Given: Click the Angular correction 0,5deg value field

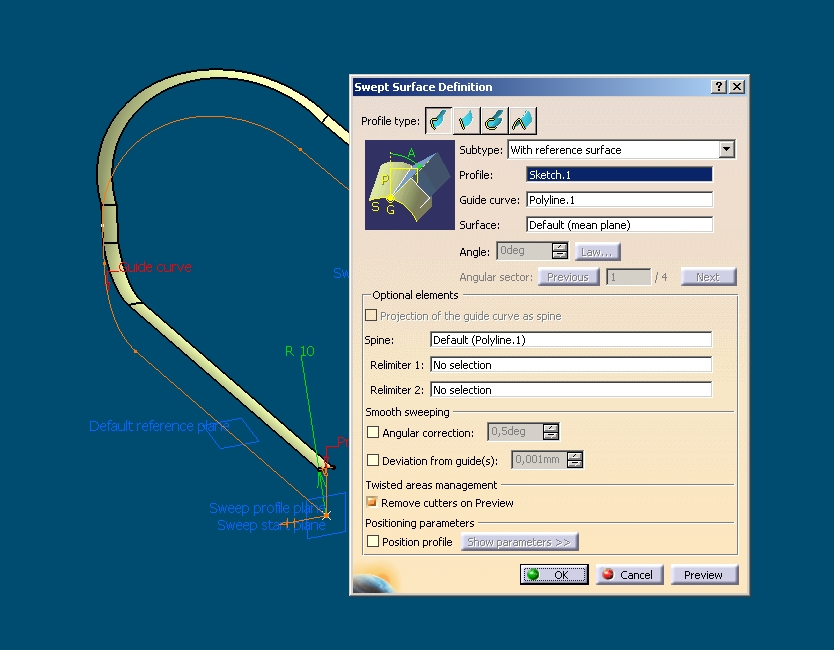Looking at the screenshot, I should [515, 431].
